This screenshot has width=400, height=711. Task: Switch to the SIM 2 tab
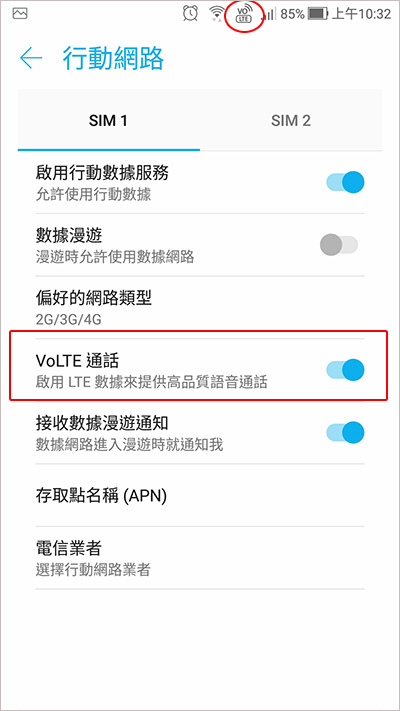291,120
